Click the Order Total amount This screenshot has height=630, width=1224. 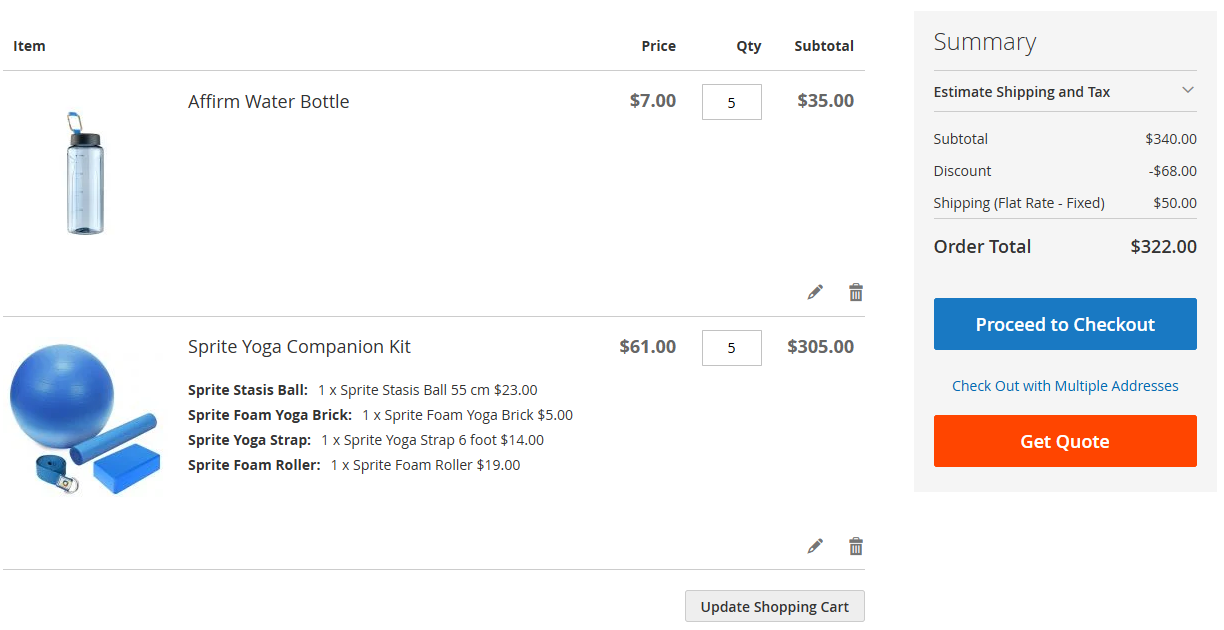(1163, 246)
